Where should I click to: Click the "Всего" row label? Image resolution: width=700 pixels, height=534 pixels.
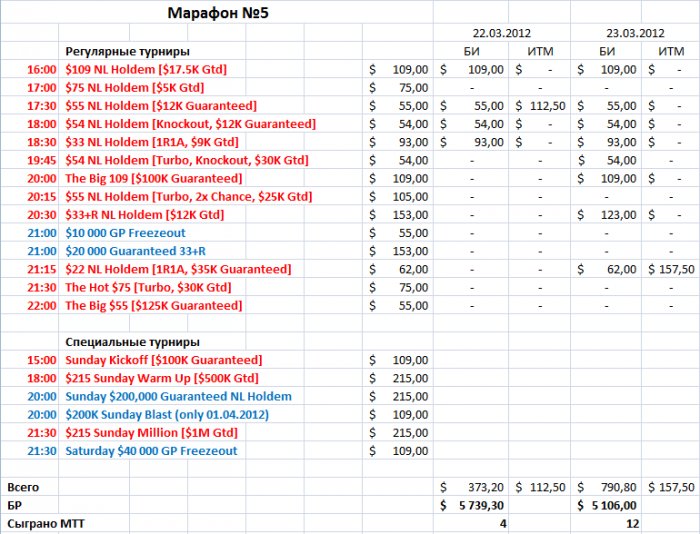(23, 487)
